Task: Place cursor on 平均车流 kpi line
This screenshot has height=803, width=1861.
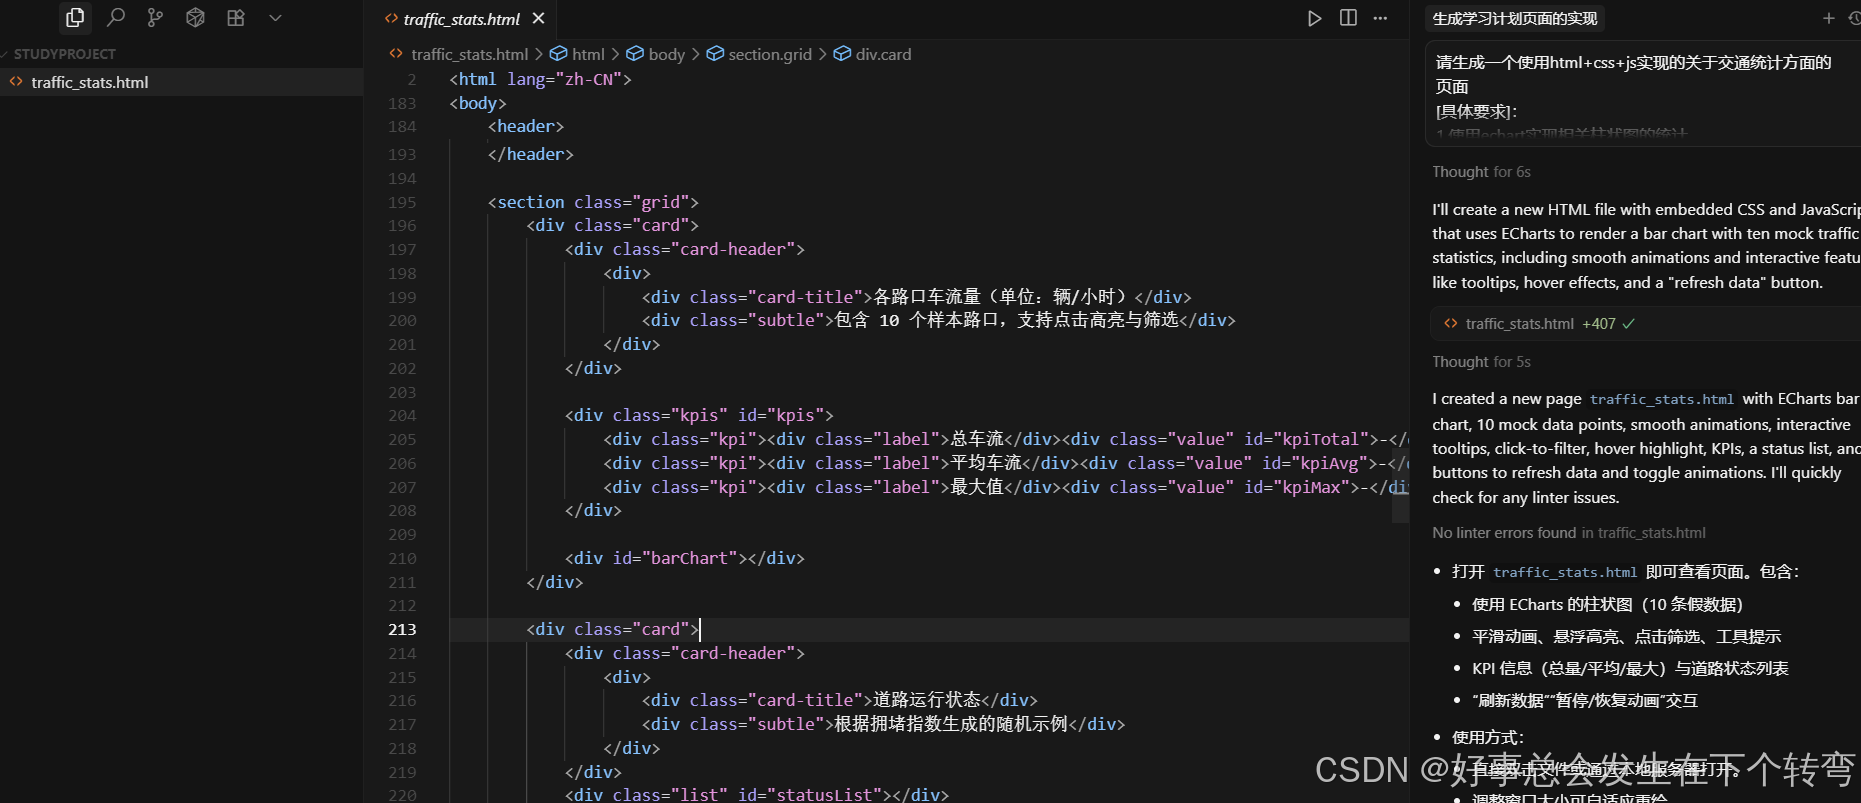Action: (x=1005, y=463)
